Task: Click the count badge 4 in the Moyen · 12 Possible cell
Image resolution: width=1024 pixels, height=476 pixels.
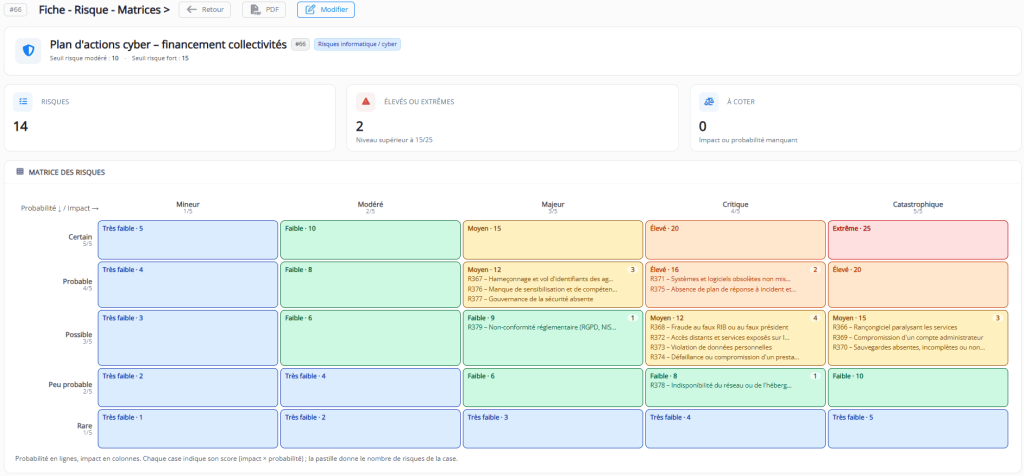Action: coord(814,318)
